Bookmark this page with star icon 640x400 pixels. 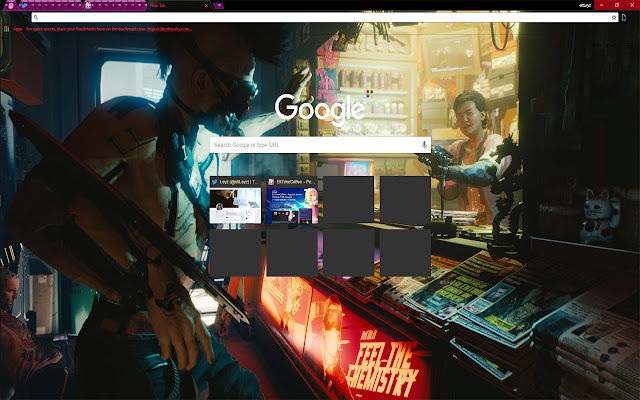coord(613,18)
